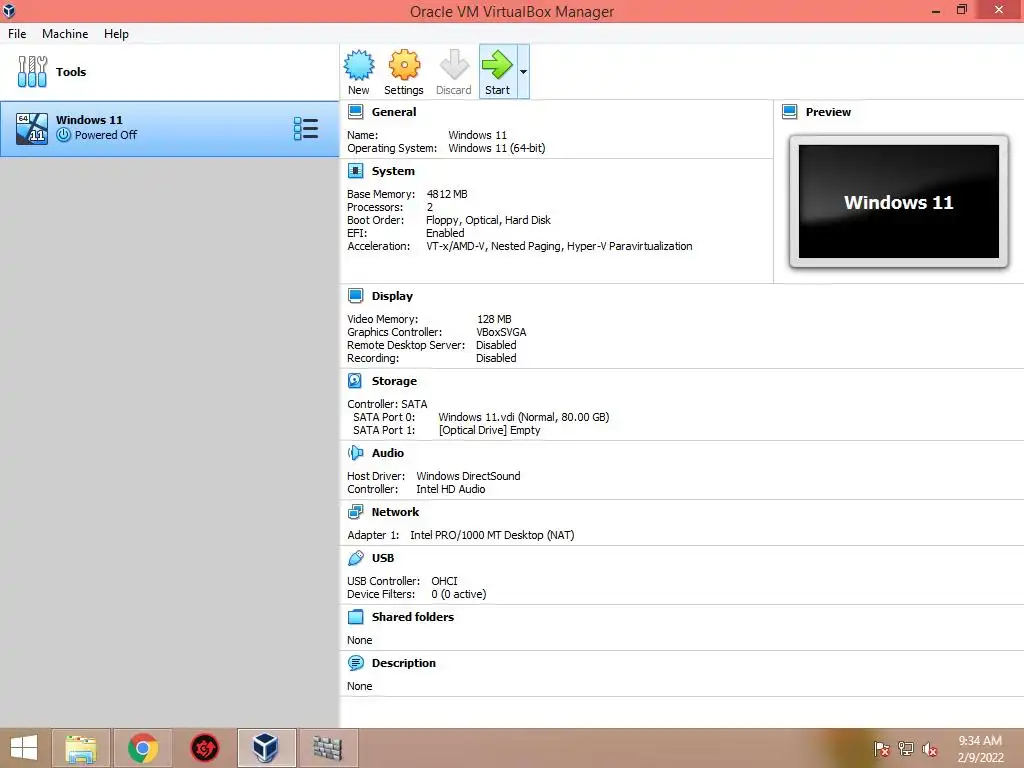Click the Windows 11 preview thumbnail
Viewport: 1024px width, 768px height.
pos(899,202)
